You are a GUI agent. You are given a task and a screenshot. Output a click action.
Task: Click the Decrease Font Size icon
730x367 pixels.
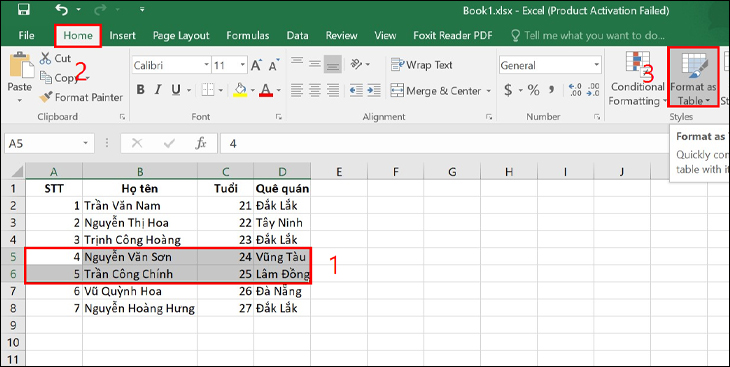click(274, 66)
